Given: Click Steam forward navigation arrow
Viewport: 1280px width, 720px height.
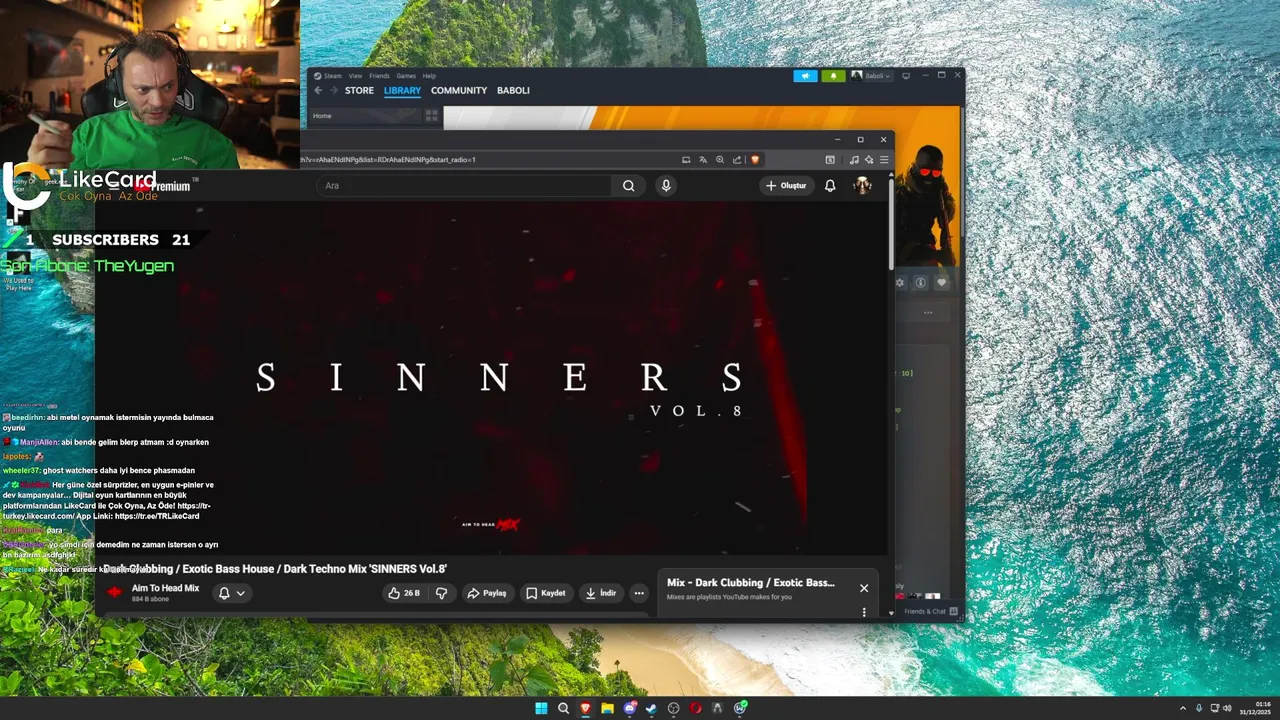Looking at the screenshot, I should click(x=333, y=91).
